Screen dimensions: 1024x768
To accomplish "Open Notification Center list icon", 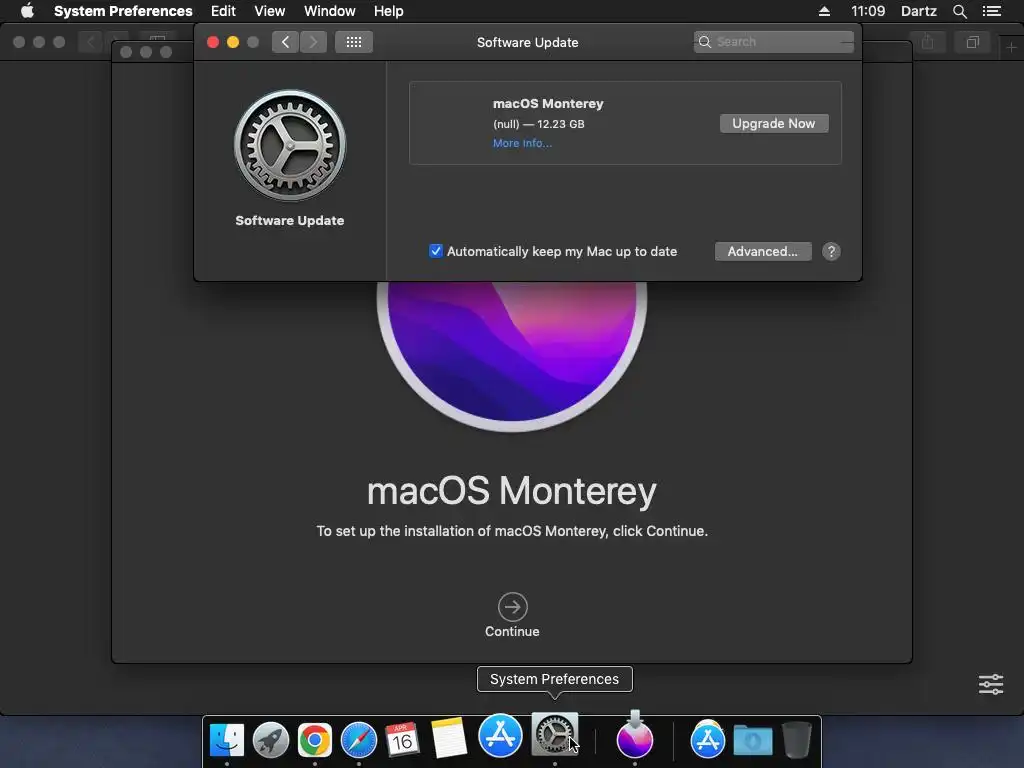I will (992, 11).
